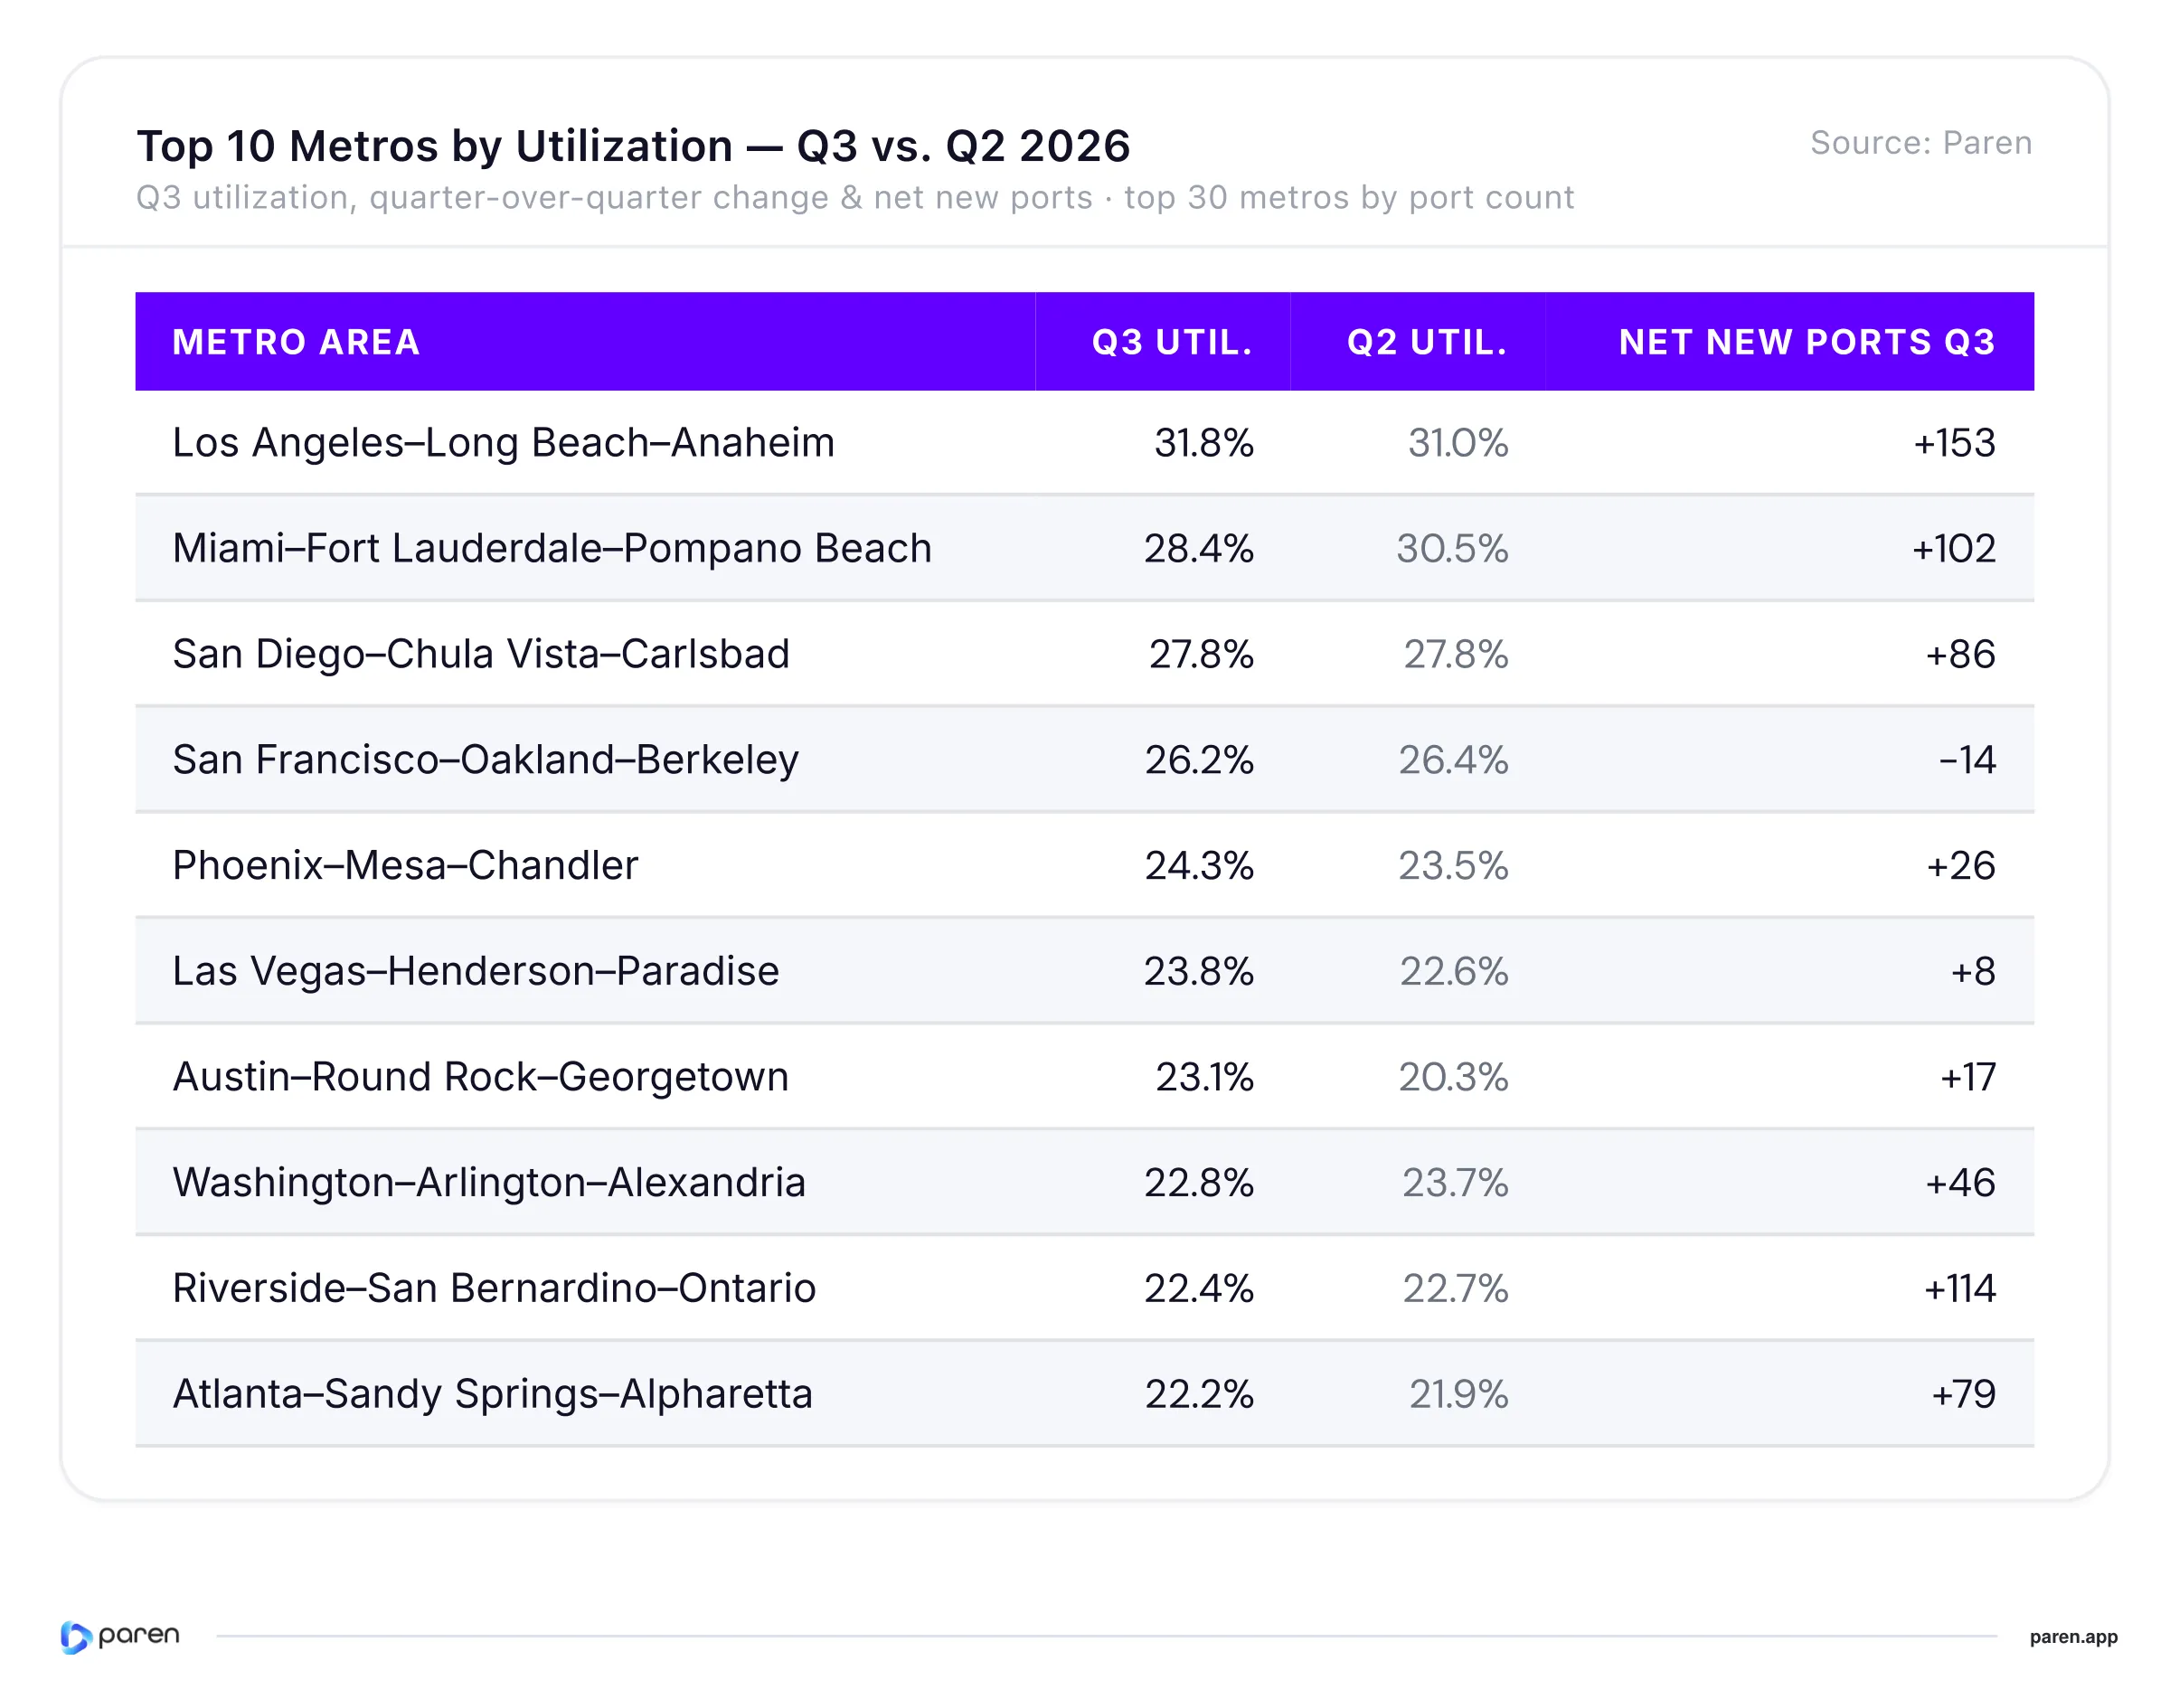
Task: Select the San Francisco–Oakland–Berkeley row name
Action: pyautogui.click(x=485, y=760)
